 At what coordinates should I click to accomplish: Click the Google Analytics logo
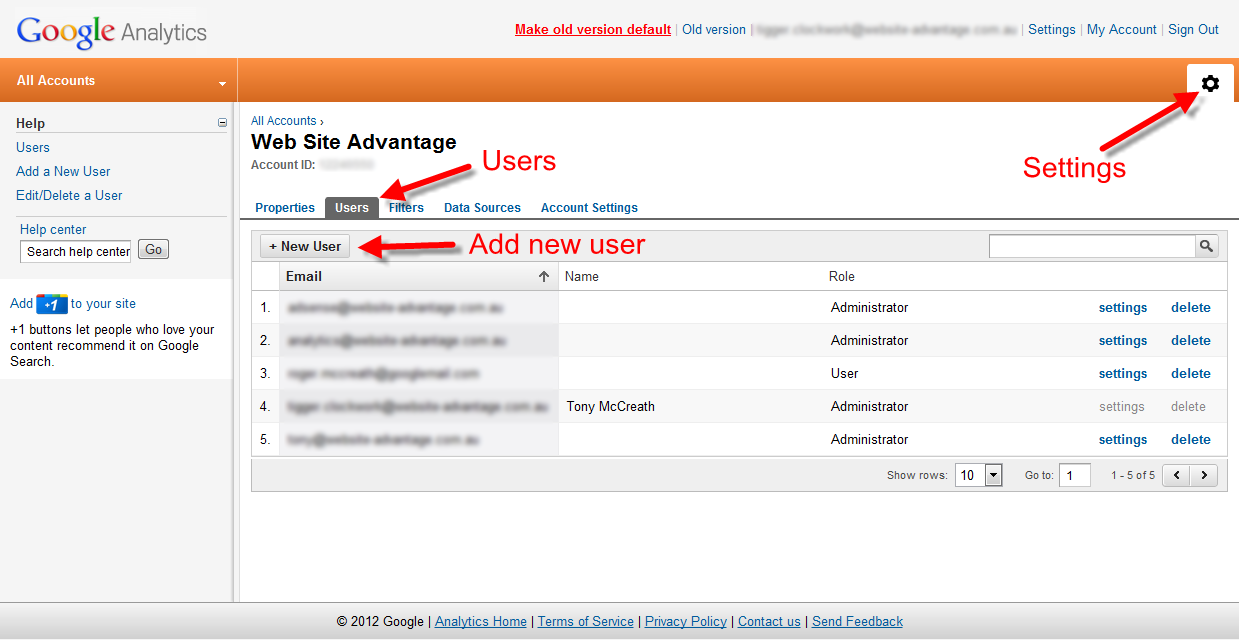click(x=112, y=32)
